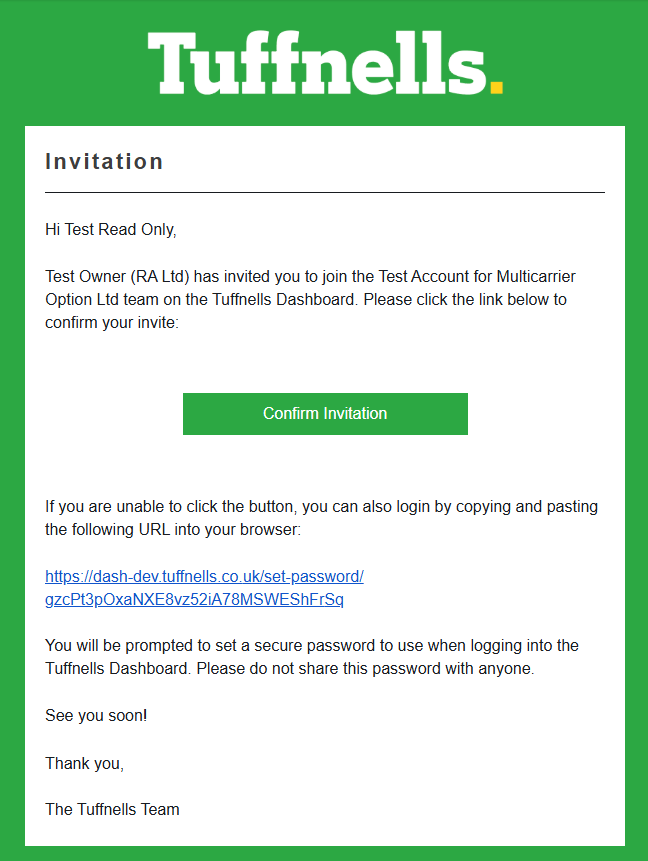Click the Invitation heading
The image size is (648, 861).
point(104,162)
